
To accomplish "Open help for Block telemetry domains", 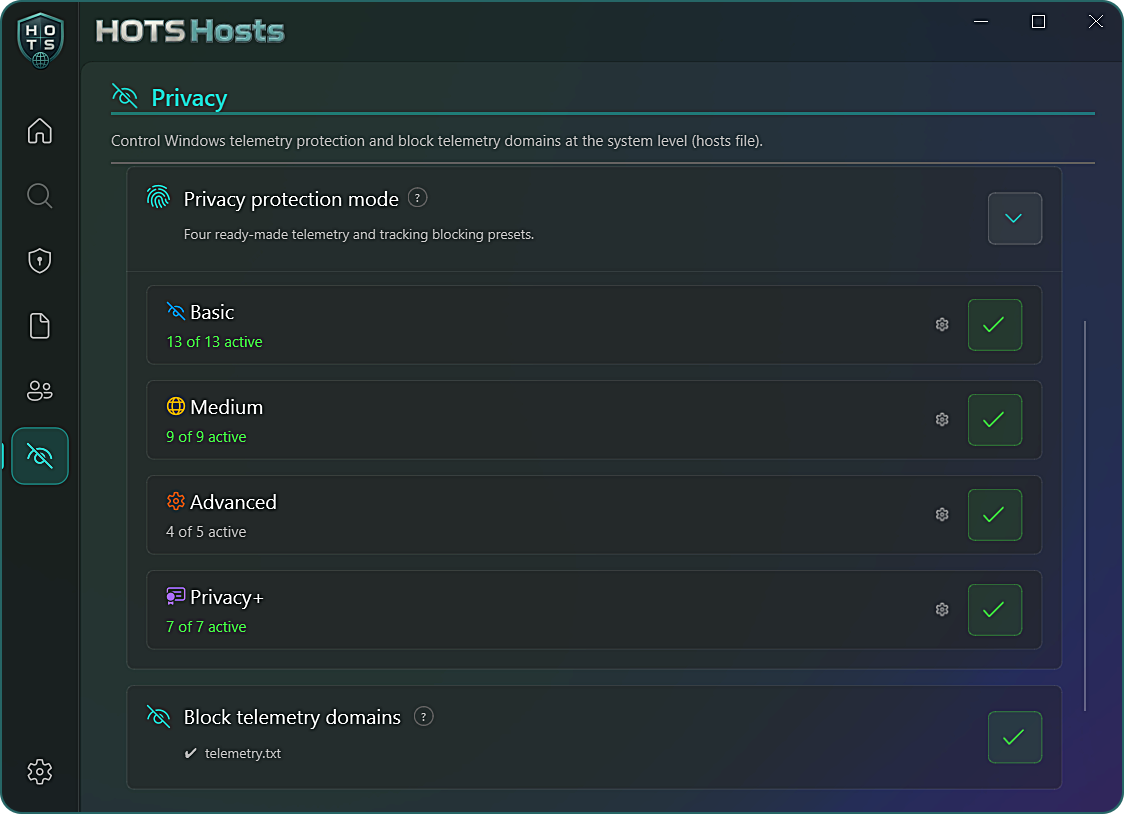I will 424,717.
